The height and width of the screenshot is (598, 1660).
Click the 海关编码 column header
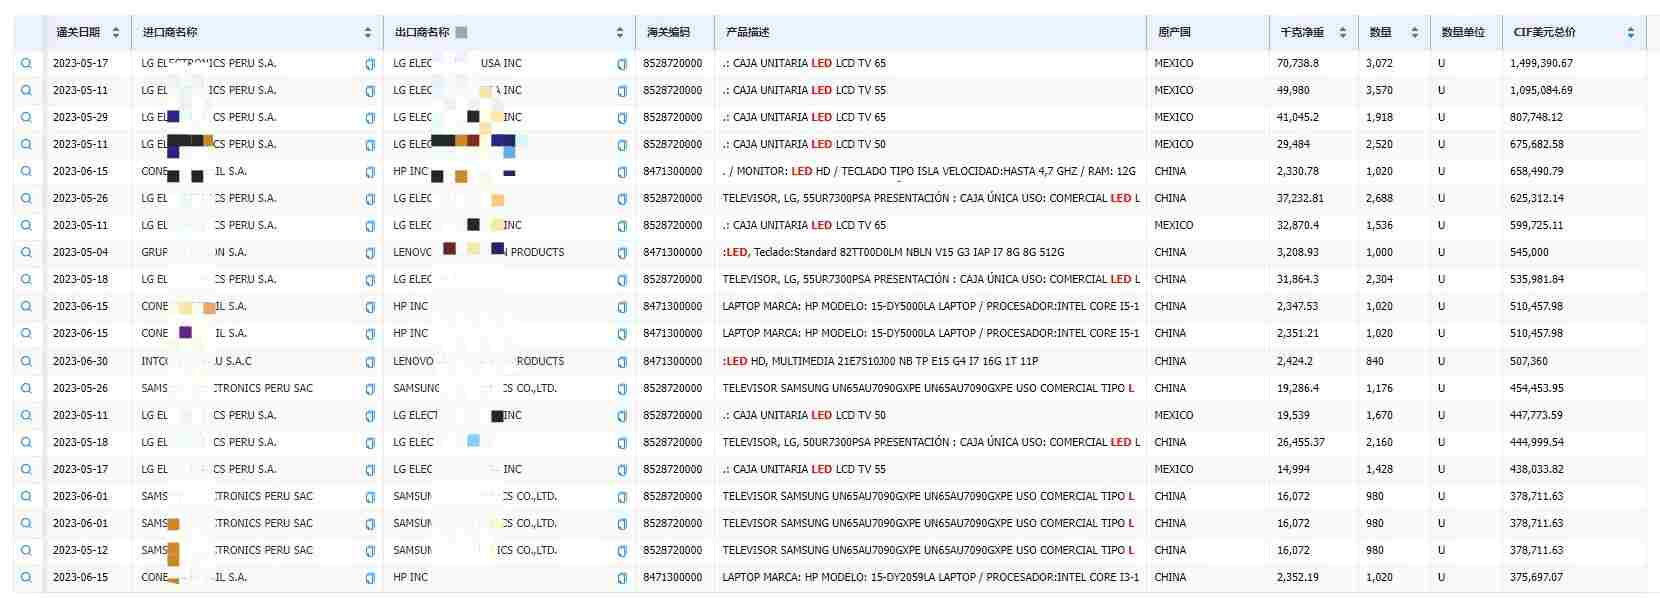pos(668,32)
